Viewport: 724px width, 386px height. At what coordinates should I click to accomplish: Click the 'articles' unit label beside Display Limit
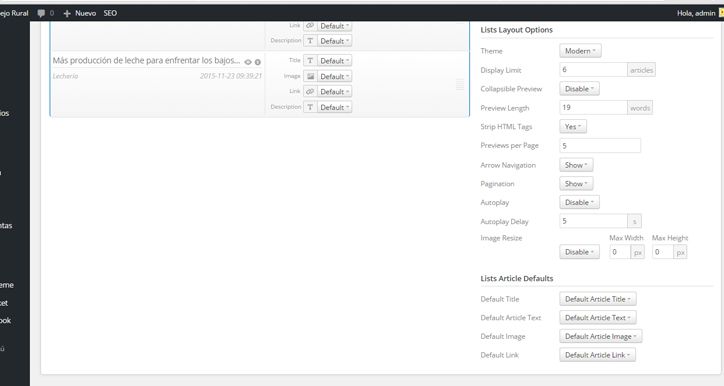pyautogui.click(x=641, y=70)
